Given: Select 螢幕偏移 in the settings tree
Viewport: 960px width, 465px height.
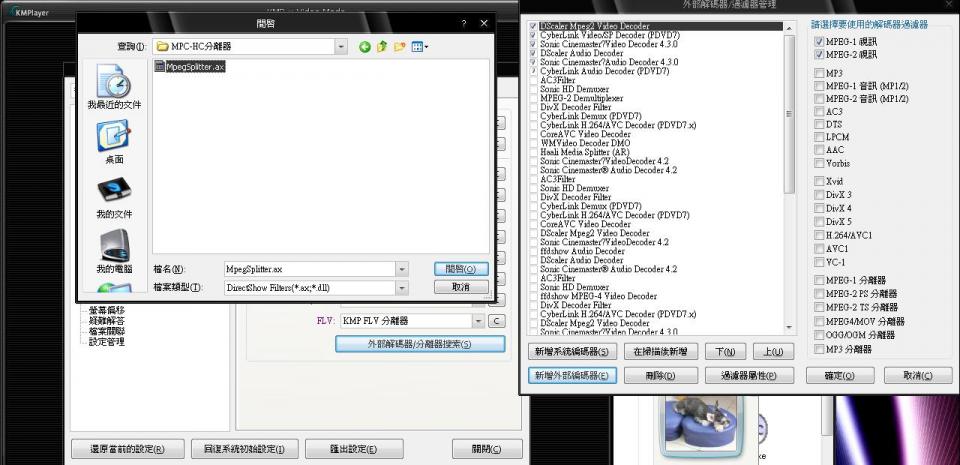Looking at the screenshot, I should [x=107, y=310].
